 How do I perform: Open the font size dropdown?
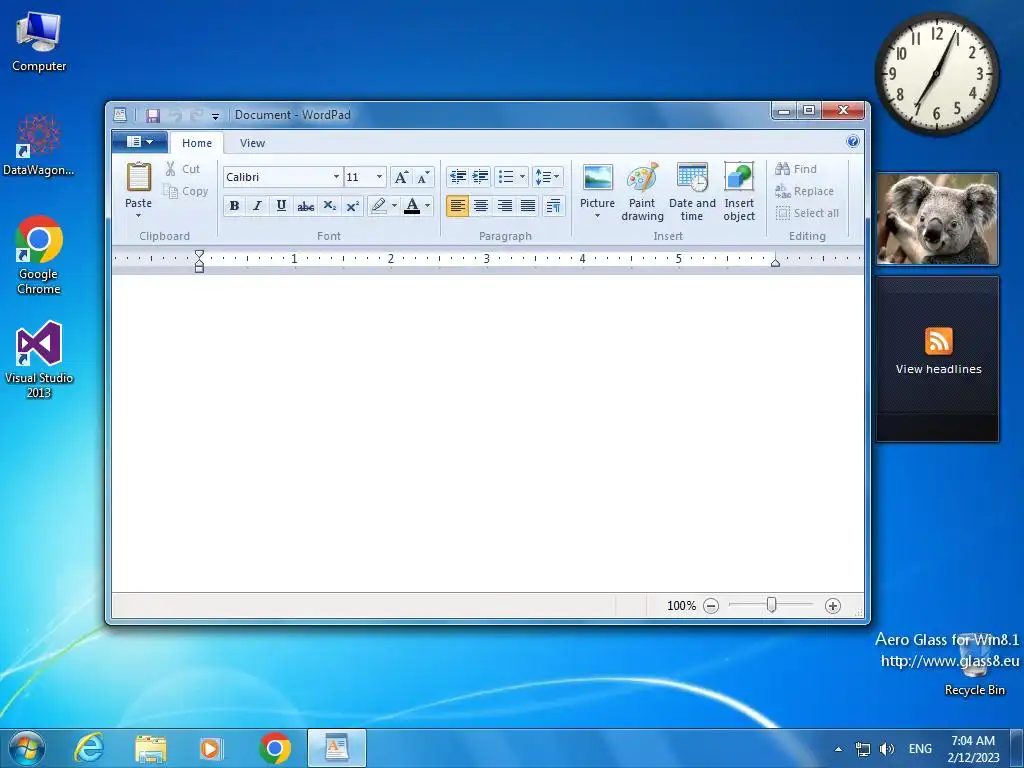[x=379, y=177]
